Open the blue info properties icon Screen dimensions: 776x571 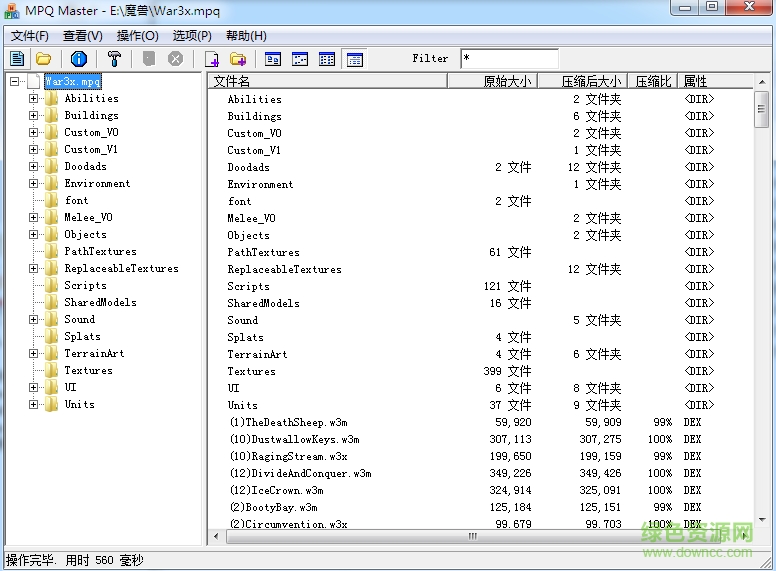tap(79, 59)
